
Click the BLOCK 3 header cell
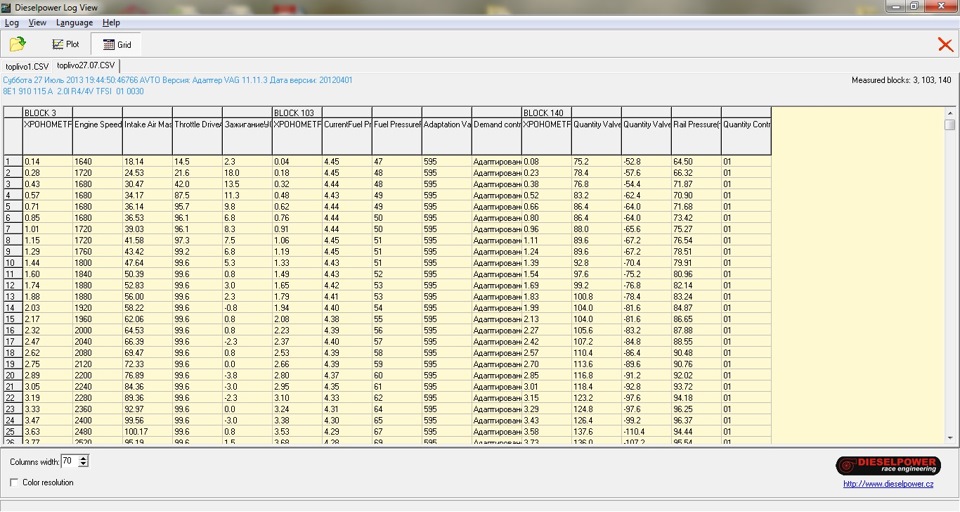pos(48,113)
